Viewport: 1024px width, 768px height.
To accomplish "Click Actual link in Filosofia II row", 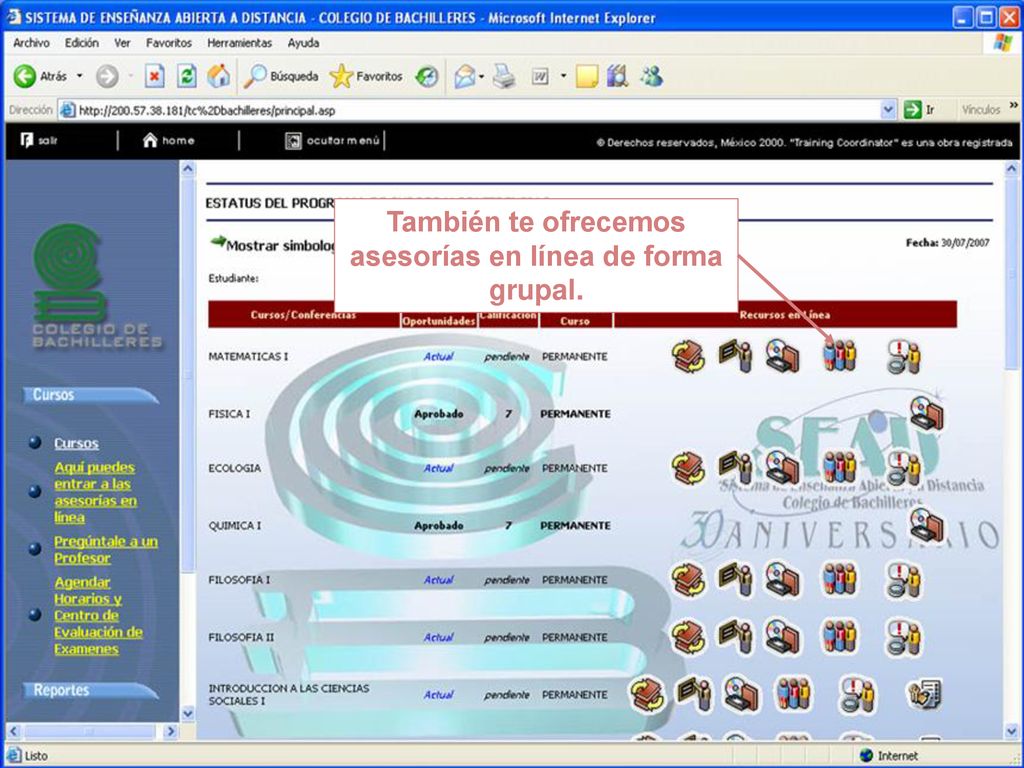I will [x=438, y=637].
